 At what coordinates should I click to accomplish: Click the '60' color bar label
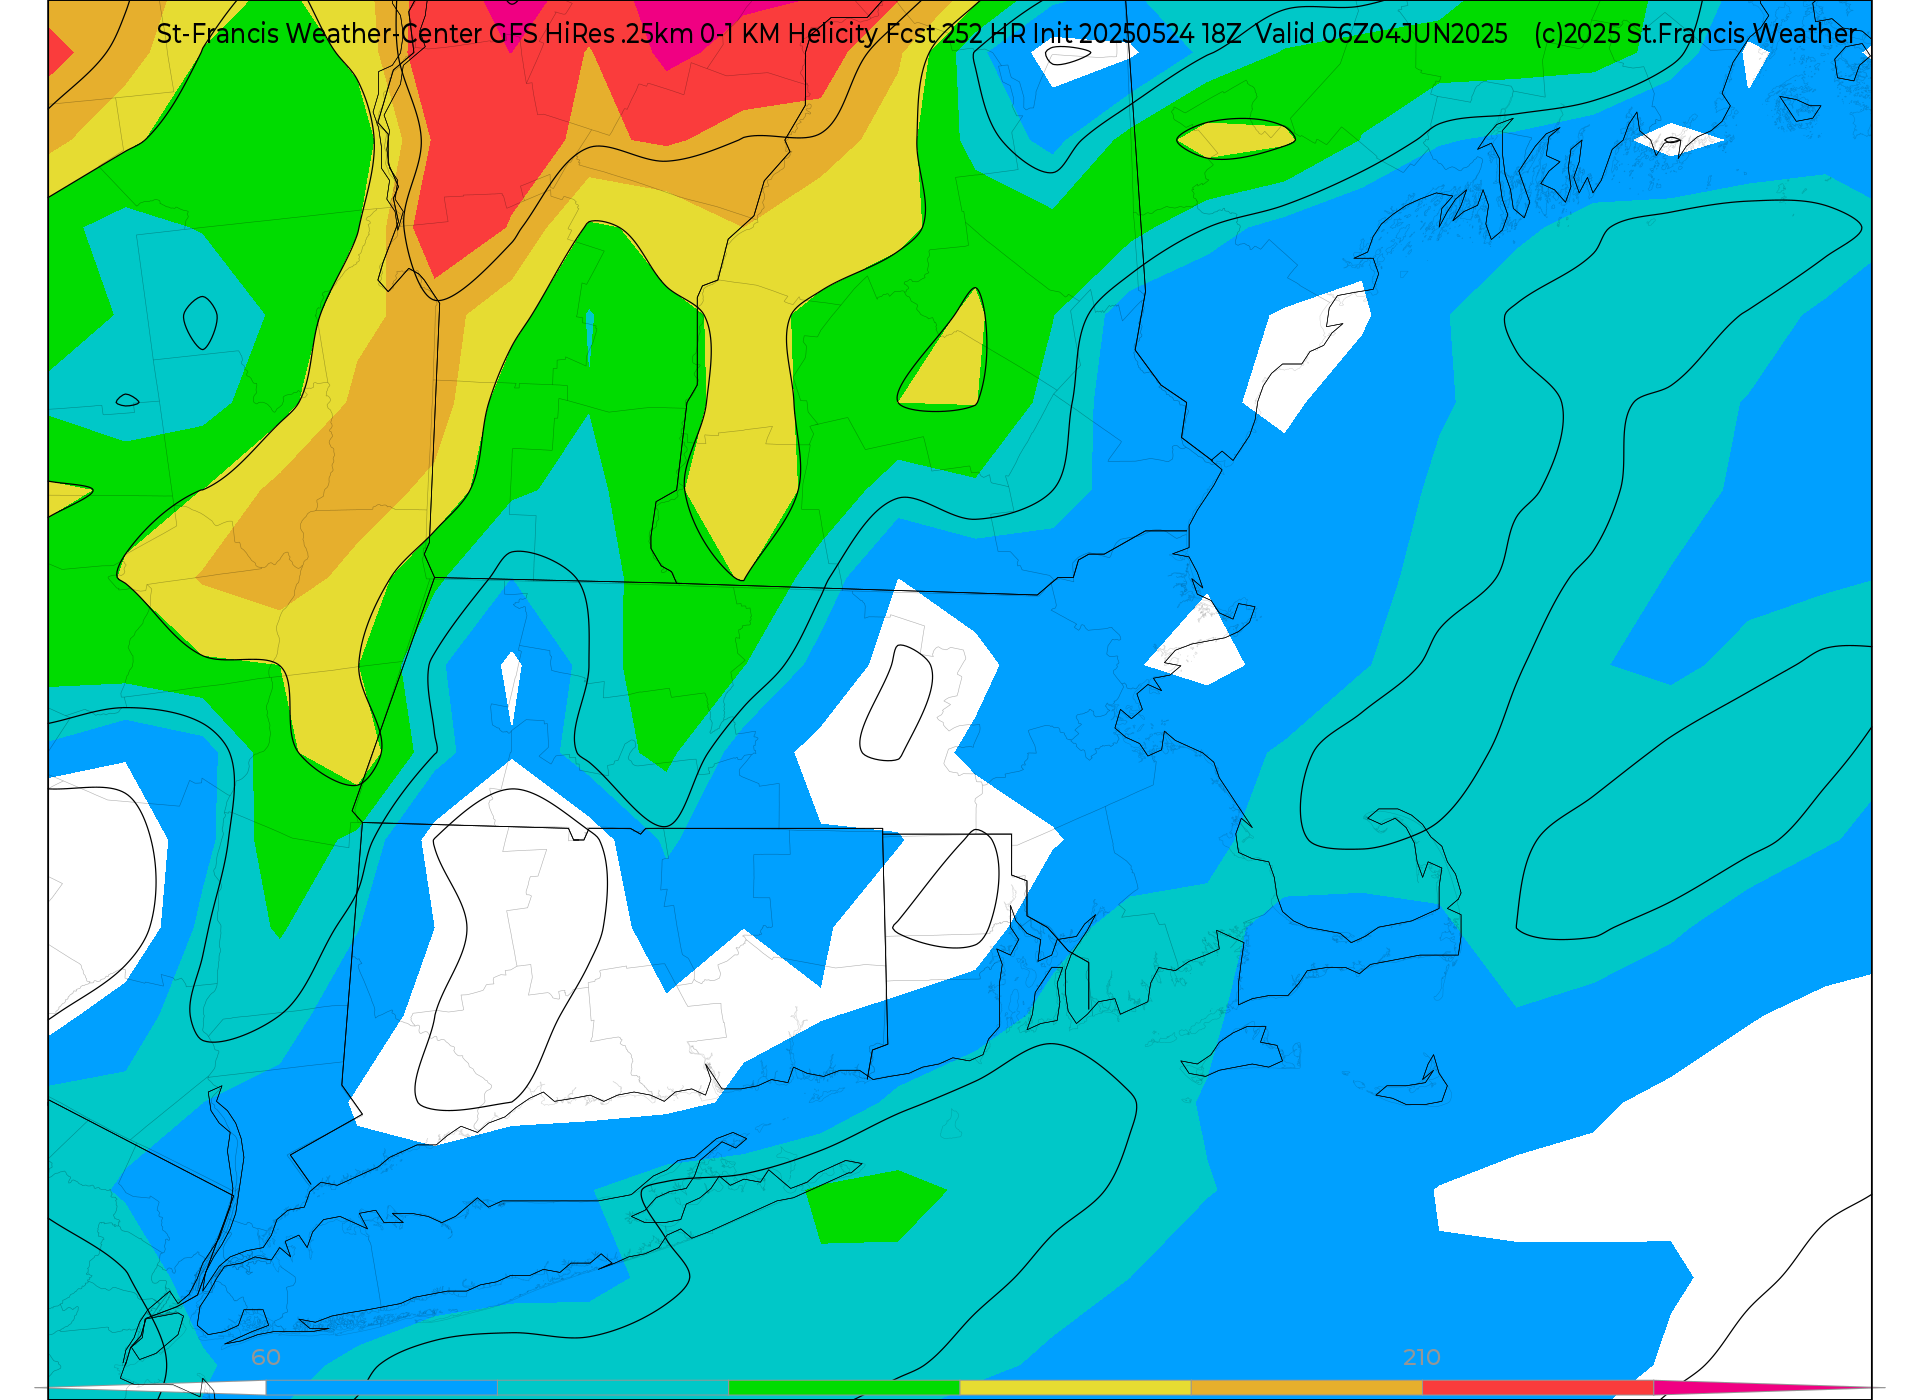pos(266,1357)
